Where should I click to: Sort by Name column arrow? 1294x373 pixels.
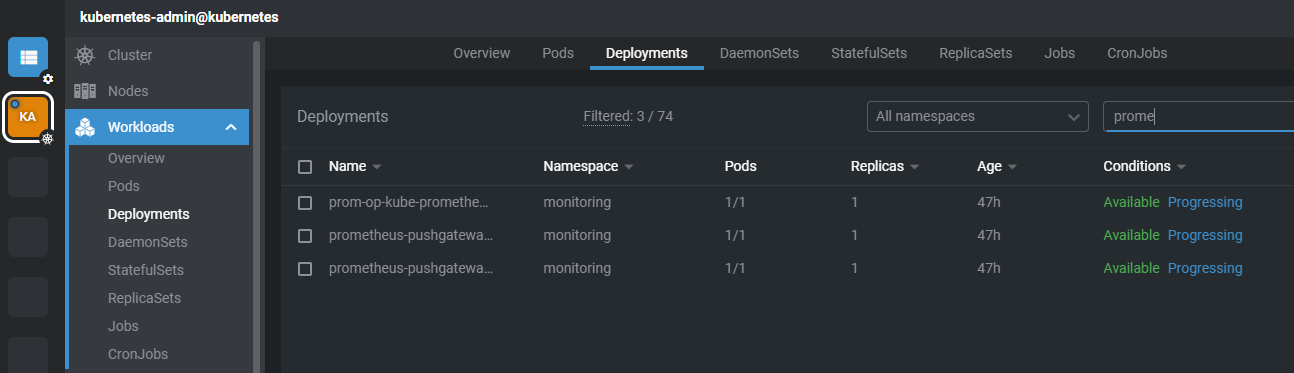coord(377,167)
